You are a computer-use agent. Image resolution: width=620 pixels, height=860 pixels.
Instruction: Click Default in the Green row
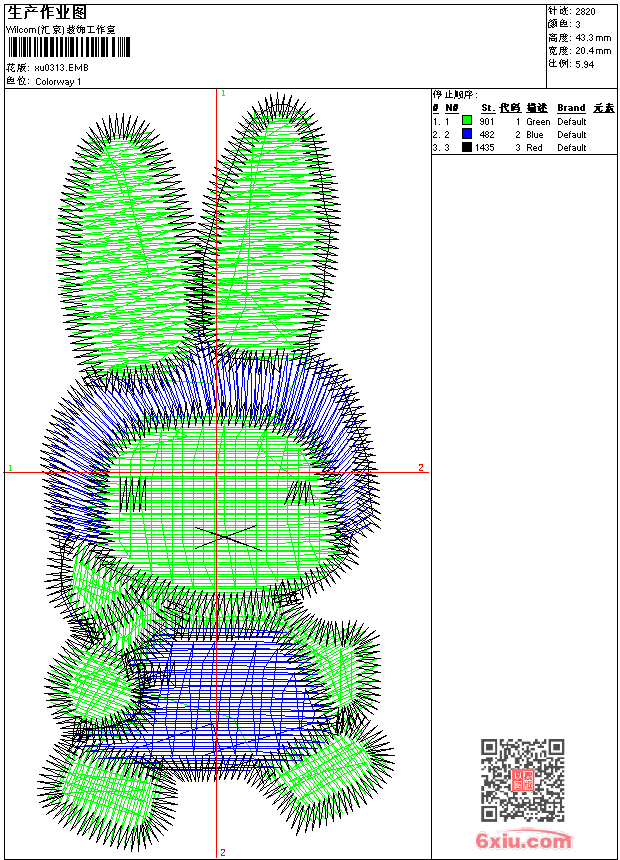pos(572,122)
